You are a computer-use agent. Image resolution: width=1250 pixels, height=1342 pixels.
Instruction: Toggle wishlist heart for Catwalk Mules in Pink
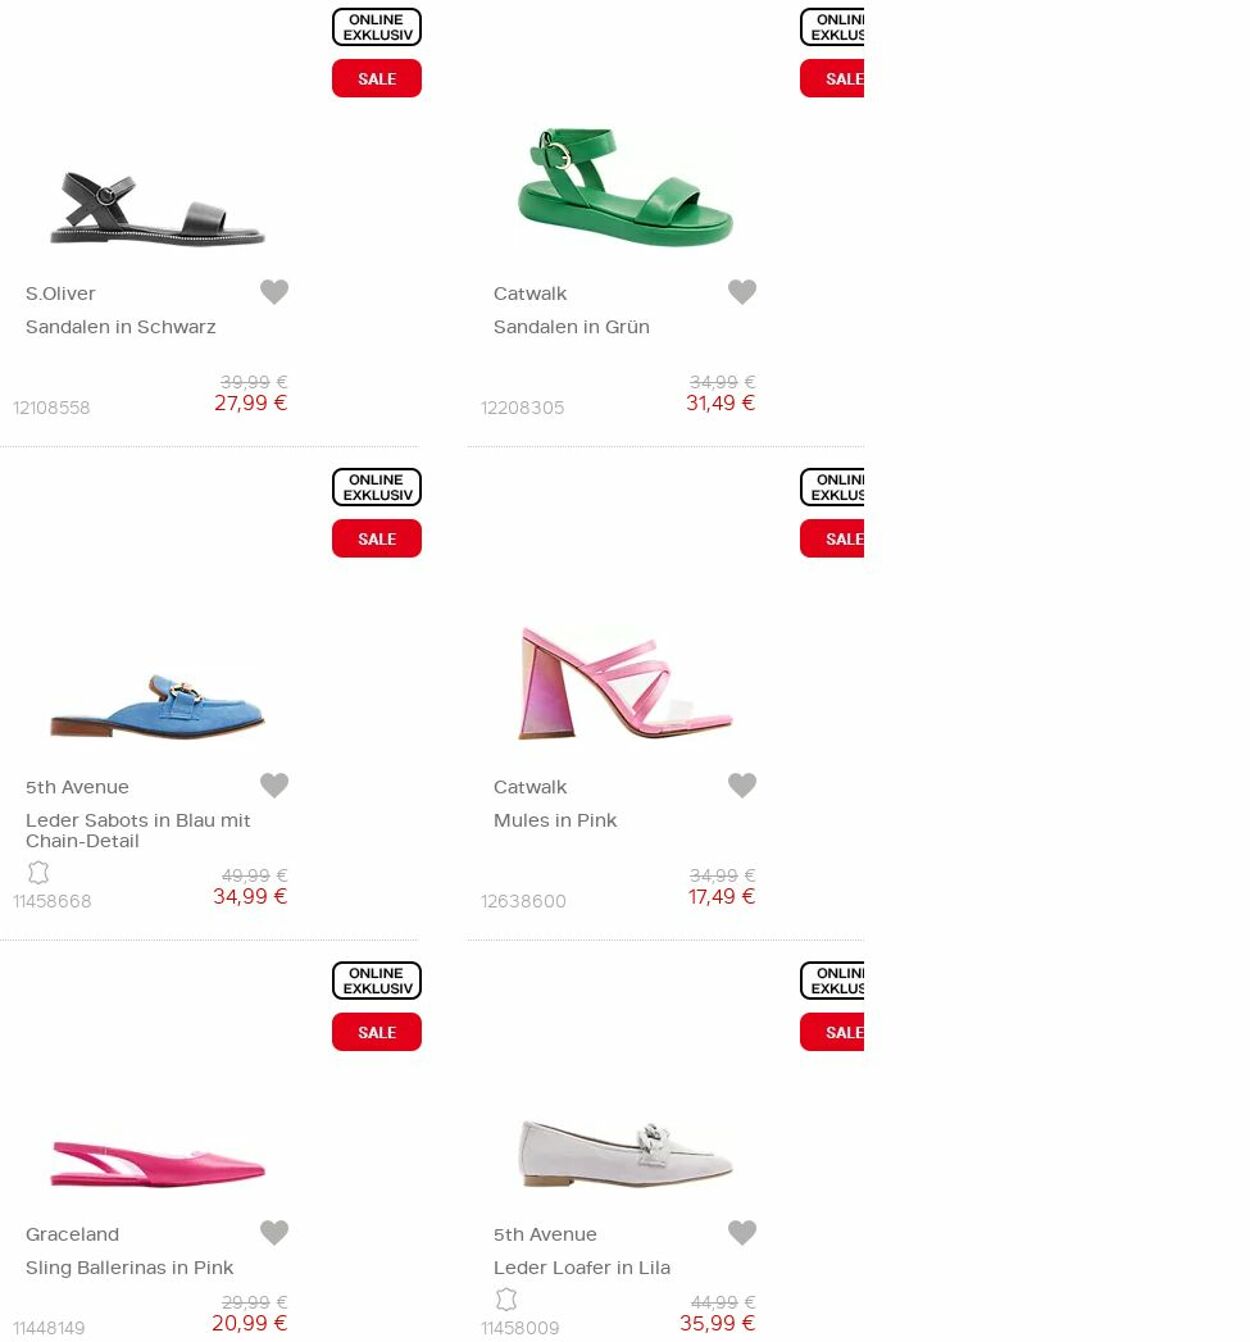pos(742,785)
